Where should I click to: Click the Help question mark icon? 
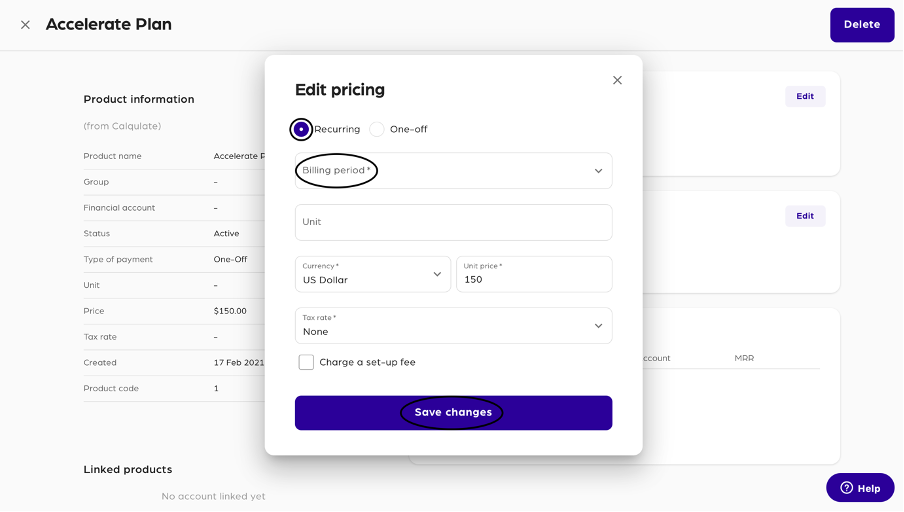(x=846, y=488)
